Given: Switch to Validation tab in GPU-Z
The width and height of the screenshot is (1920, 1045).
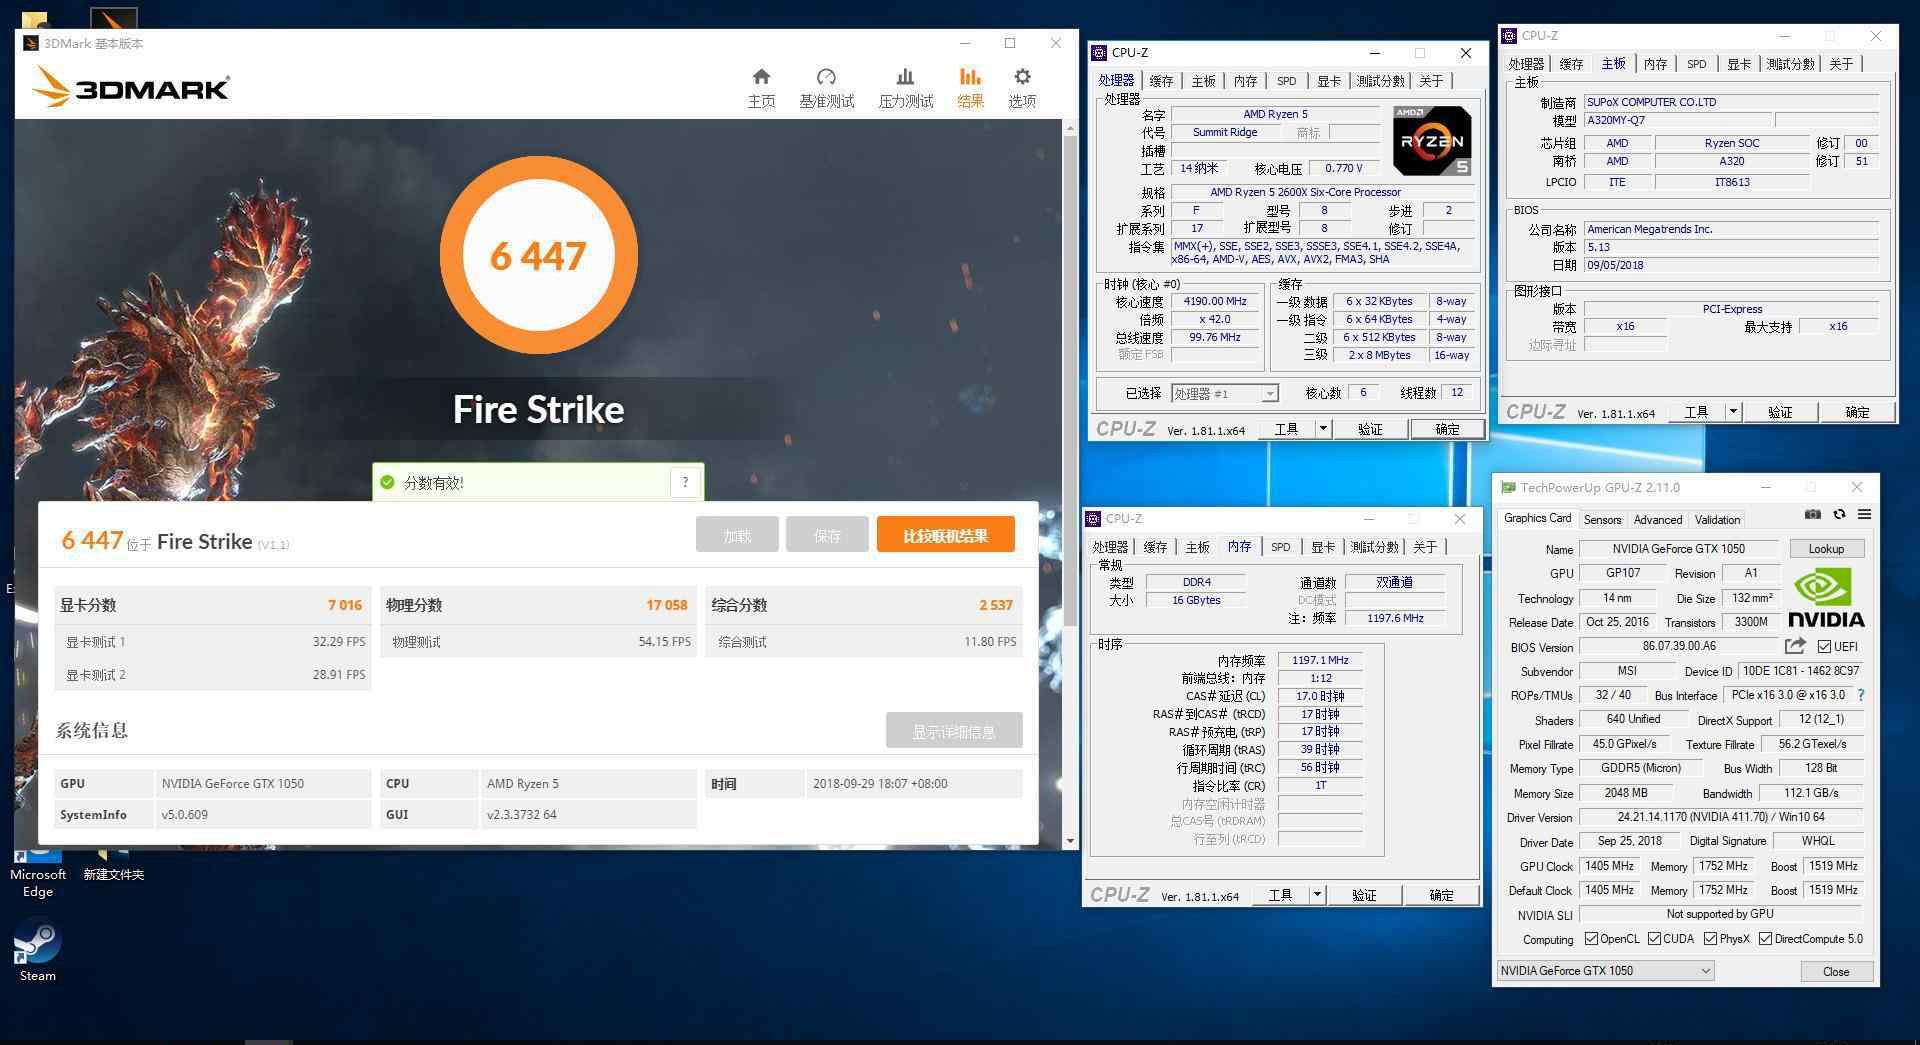Looking at the screenshot, I should coord(1717,519).
